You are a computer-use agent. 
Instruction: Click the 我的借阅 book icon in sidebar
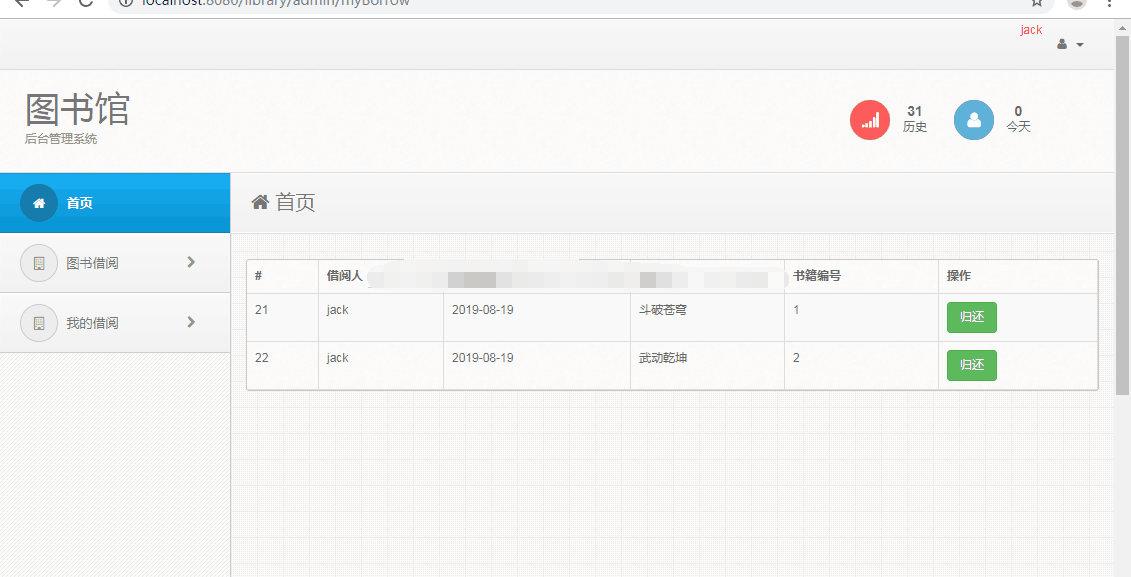click(x=38, y=322)
